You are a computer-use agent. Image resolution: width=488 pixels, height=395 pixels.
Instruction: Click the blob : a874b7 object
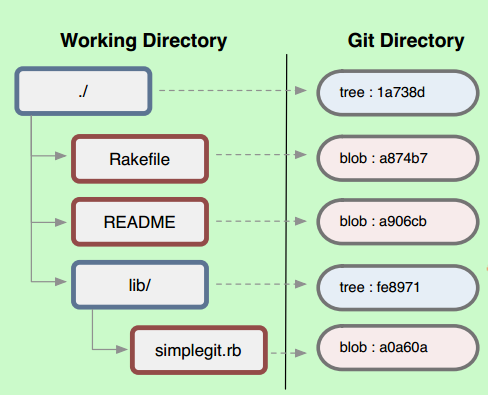point(398,158)
